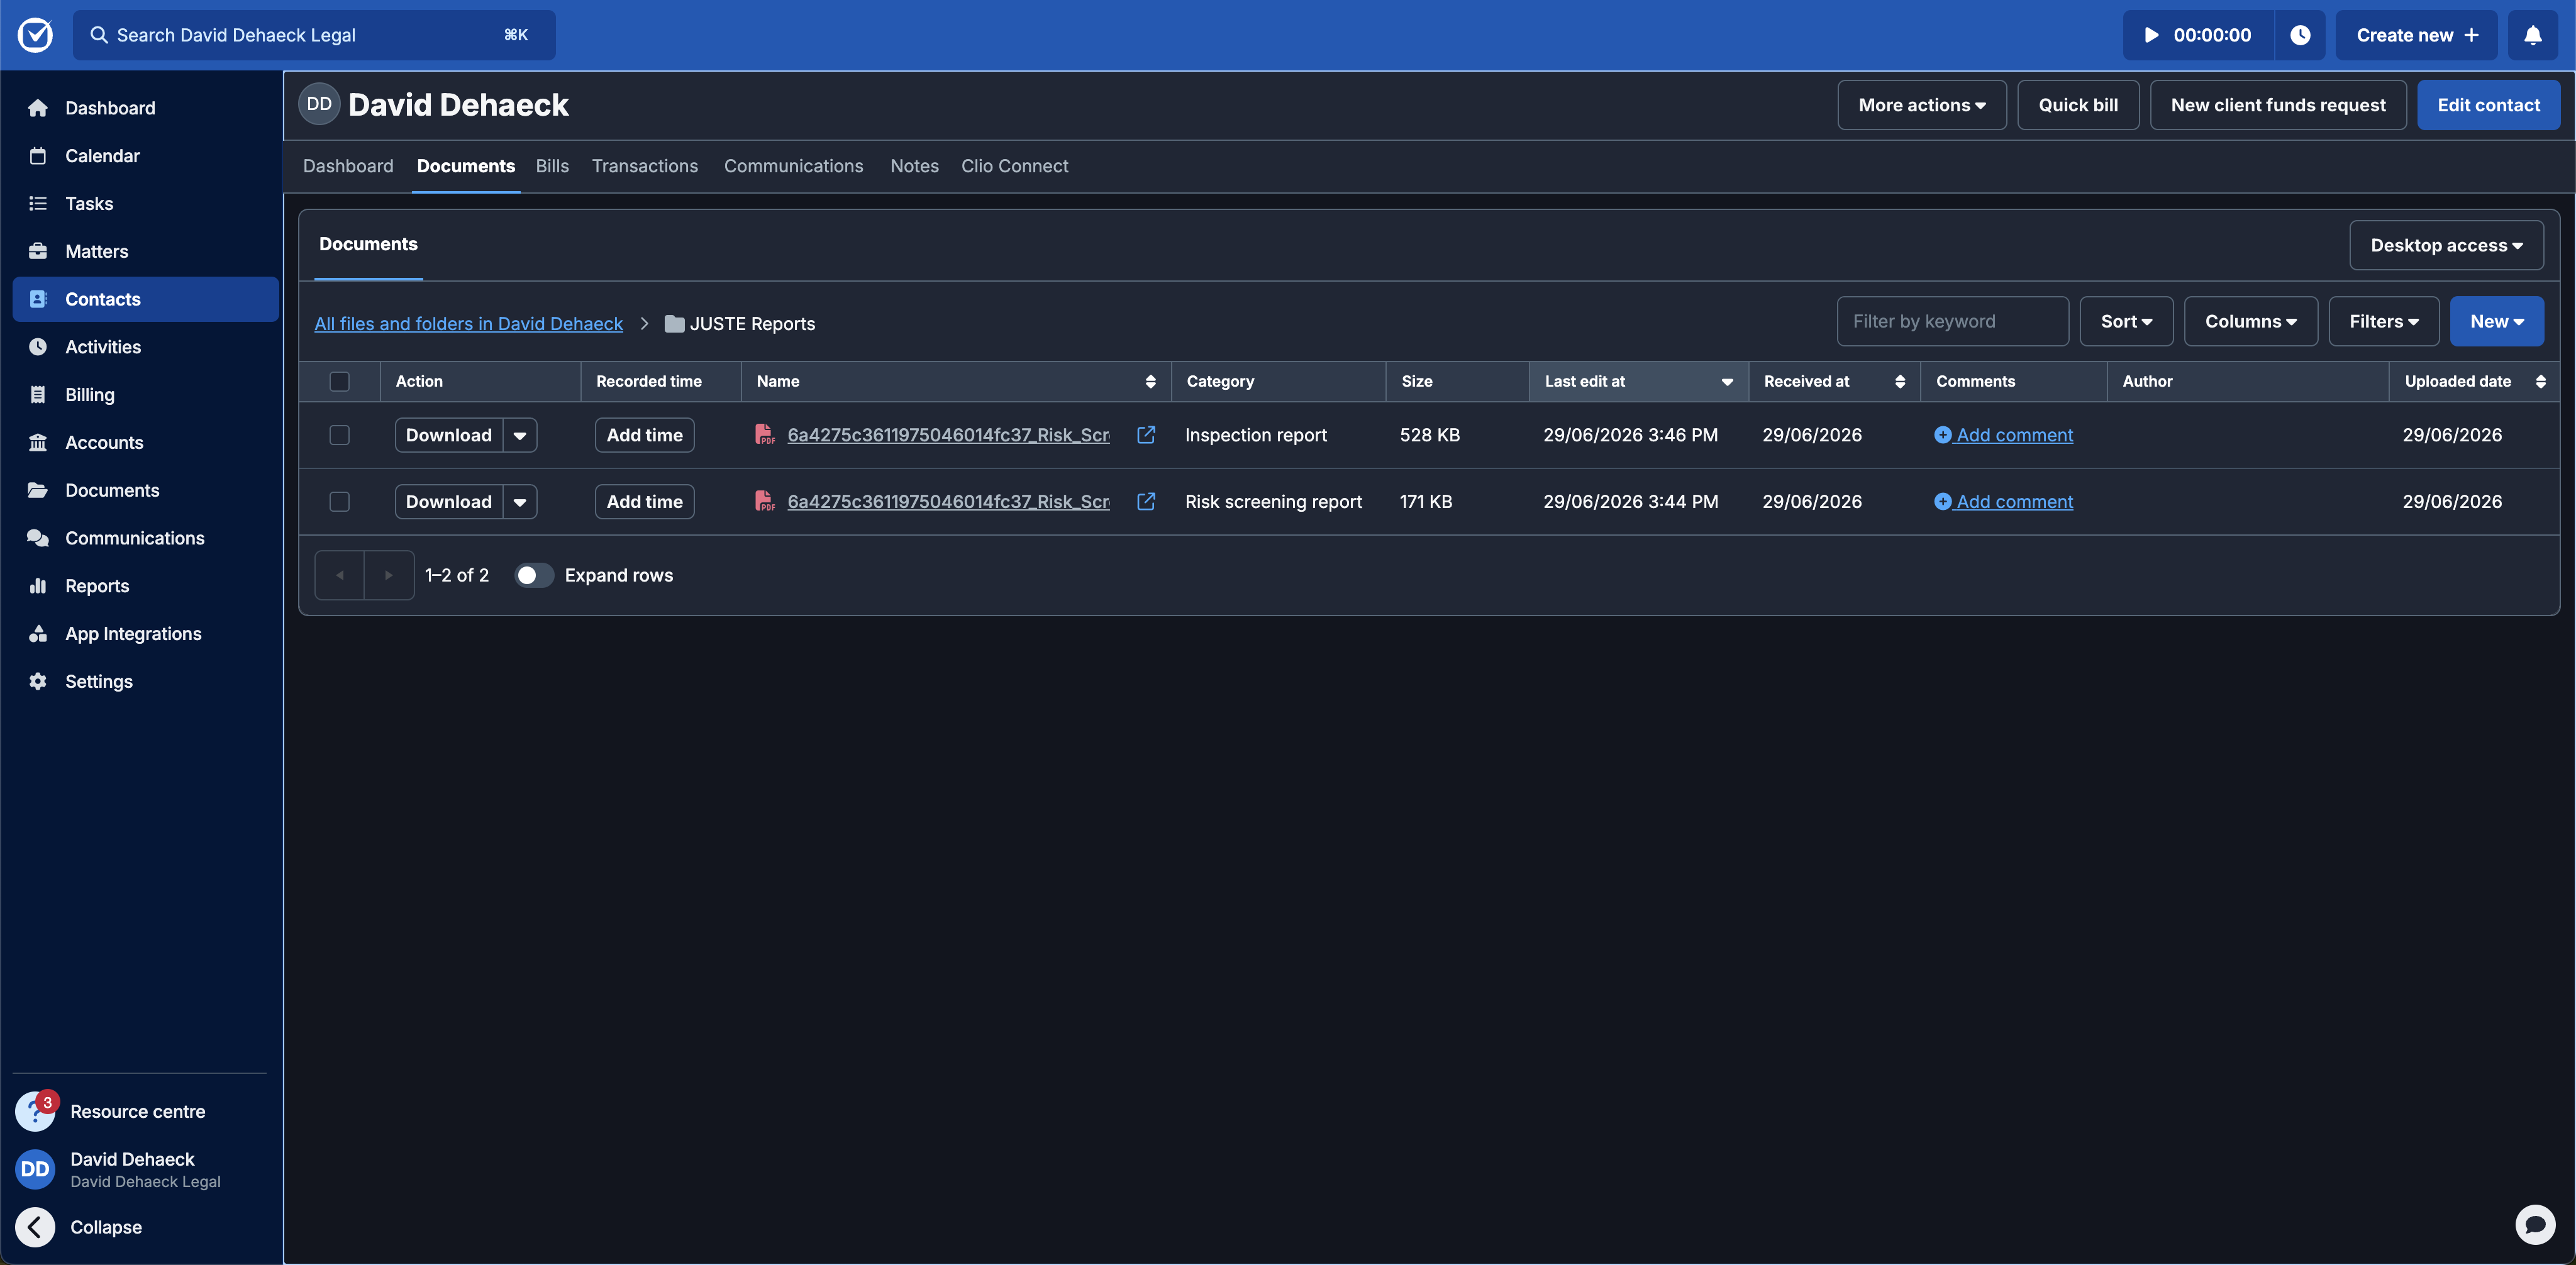Expand Download options for Risk screening report row
Viewport: 2576px width, 1265px height.
(520, 502)
